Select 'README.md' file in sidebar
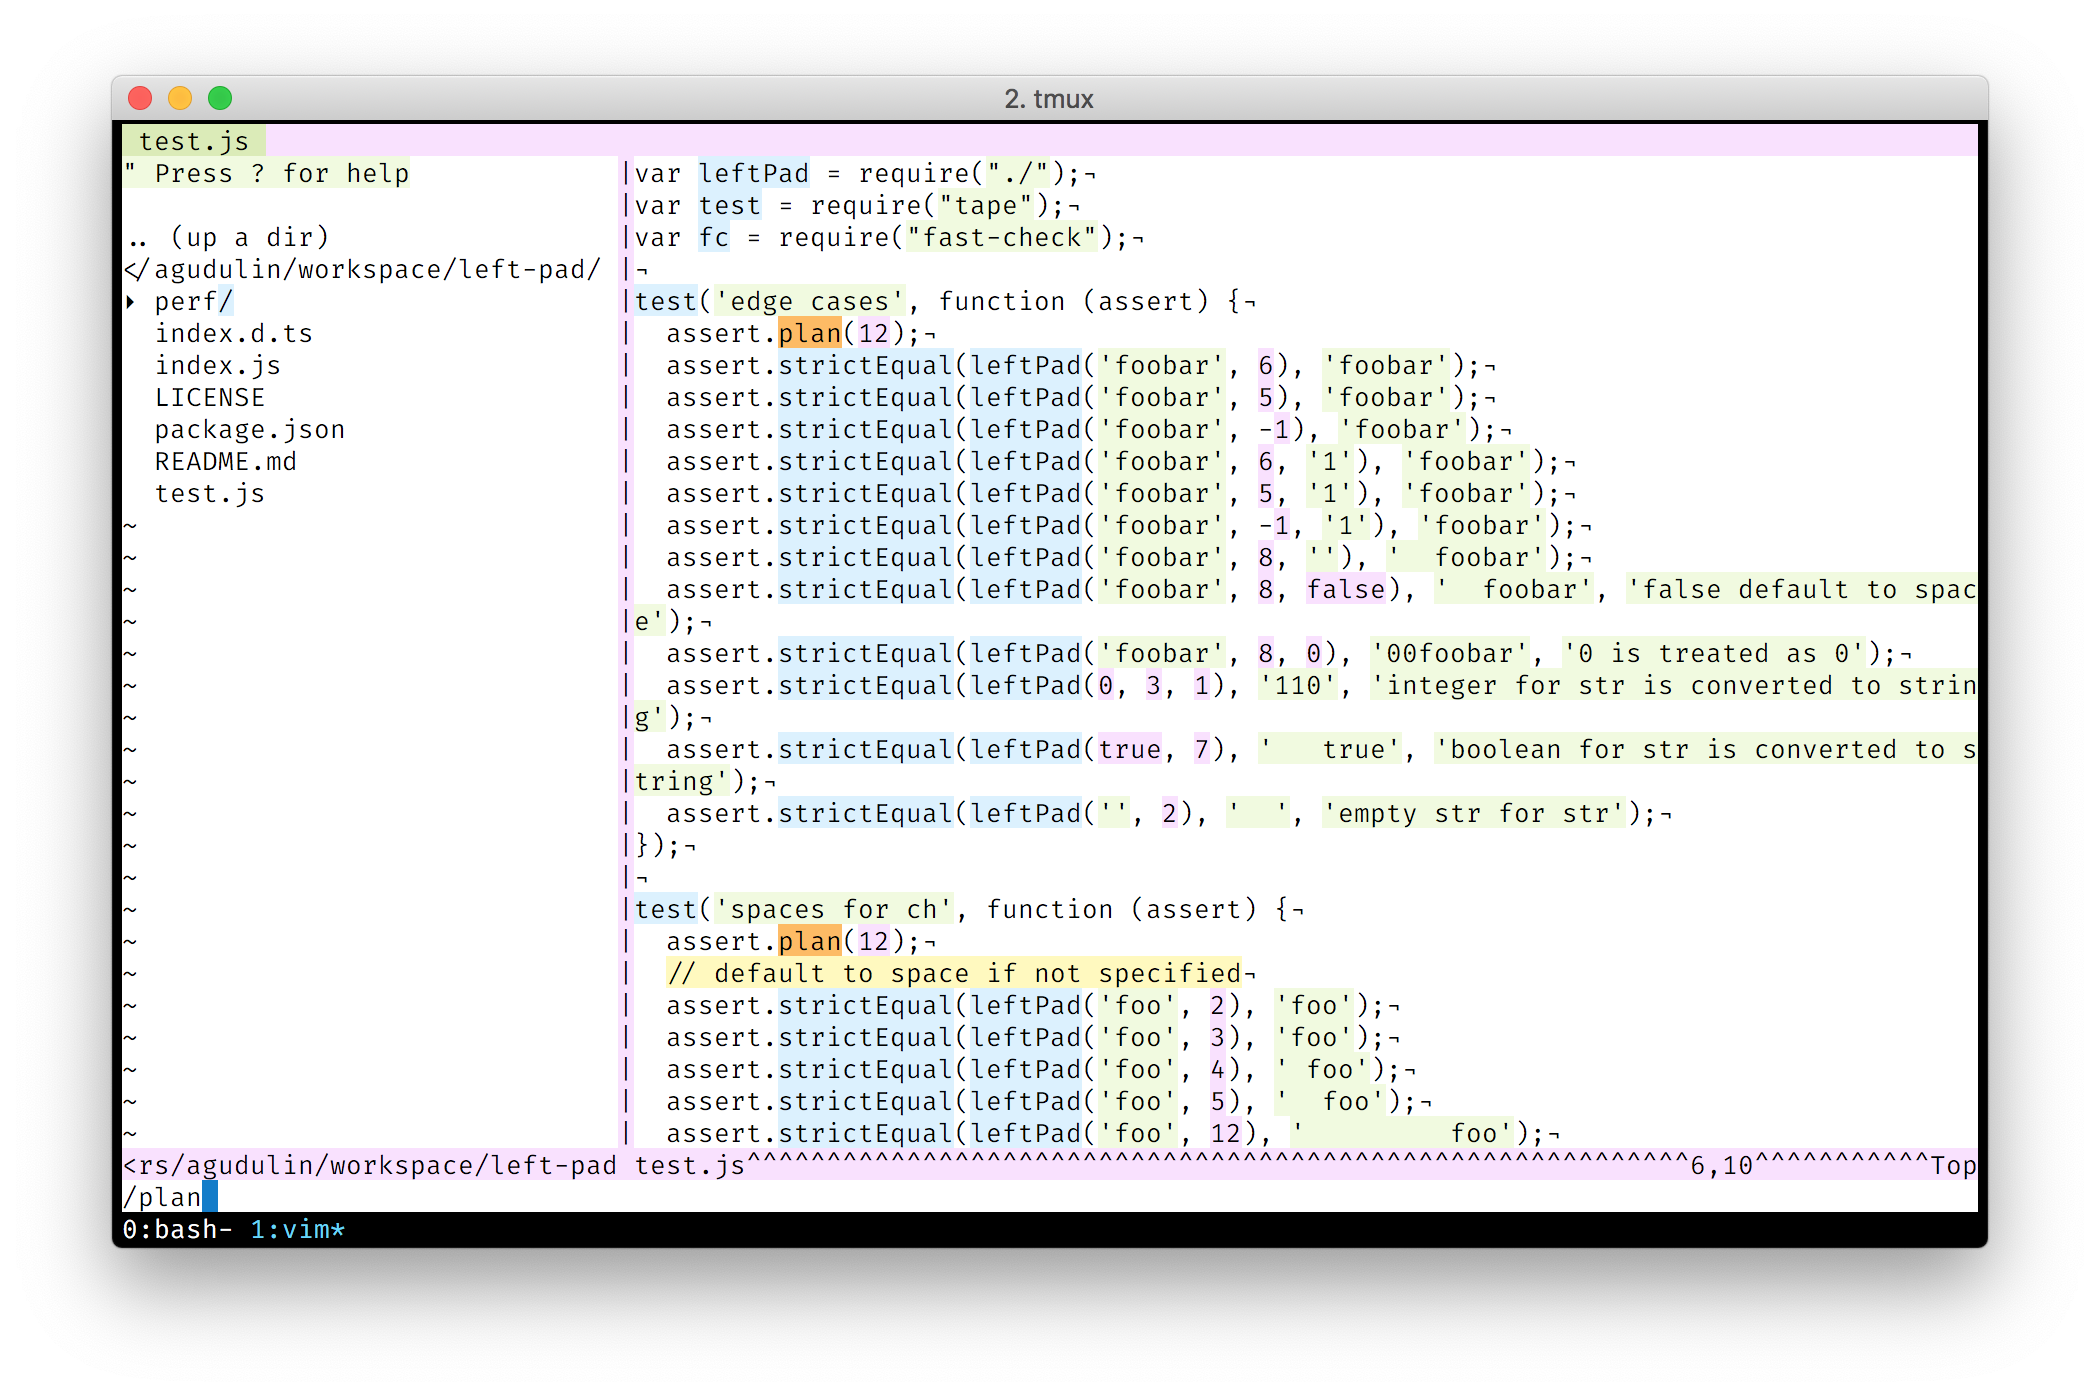This screenshot has width=2100, height=1396. coord(252,461)
